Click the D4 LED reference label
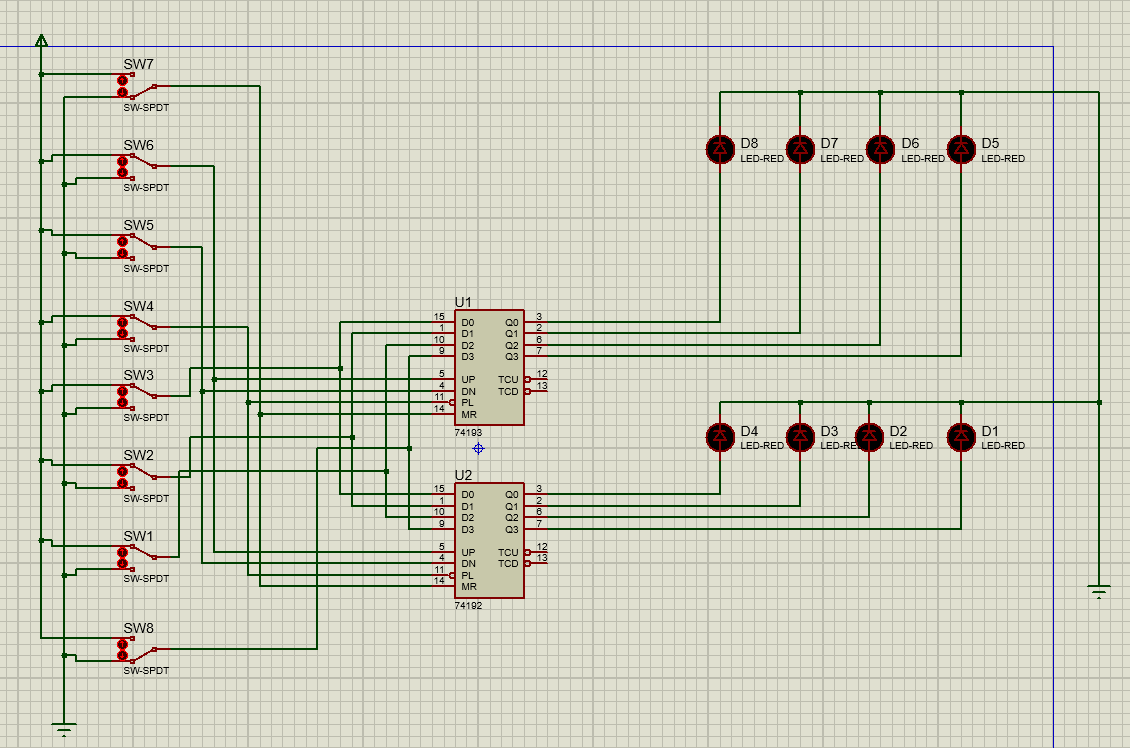 click(x=749, y=431)
